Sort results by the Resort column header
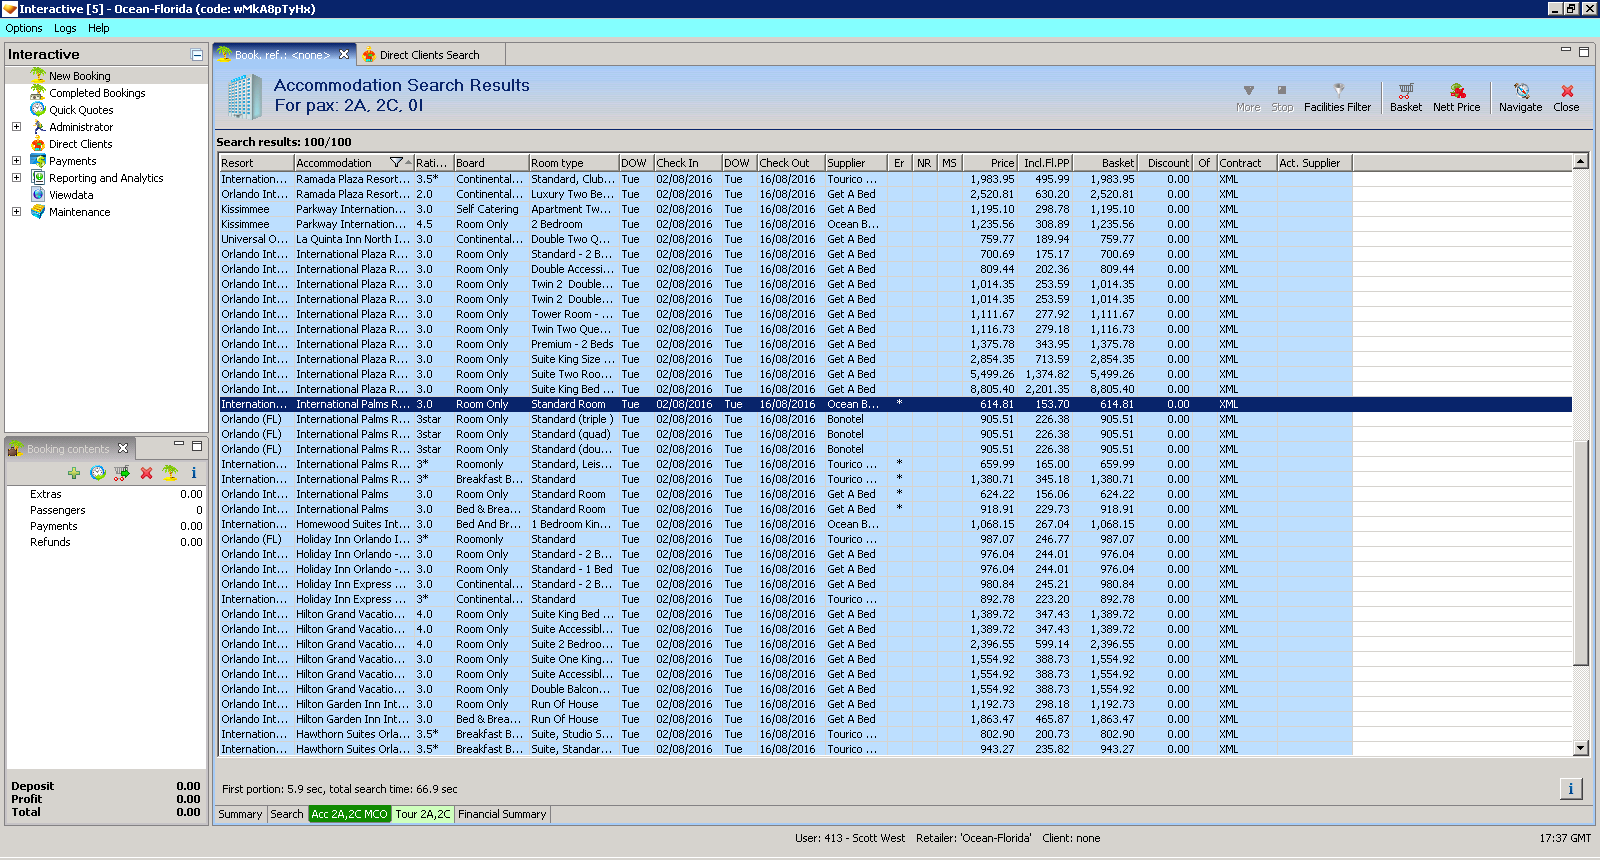1600x860 pixels. point(256,163)
